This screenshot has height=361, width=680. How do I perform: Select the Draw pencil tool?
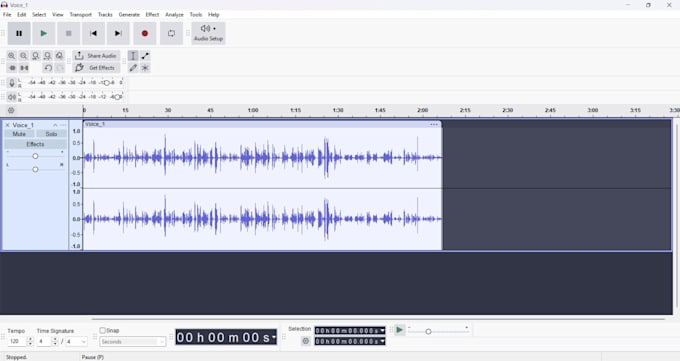pyautogui.click(x=133, y=68)
